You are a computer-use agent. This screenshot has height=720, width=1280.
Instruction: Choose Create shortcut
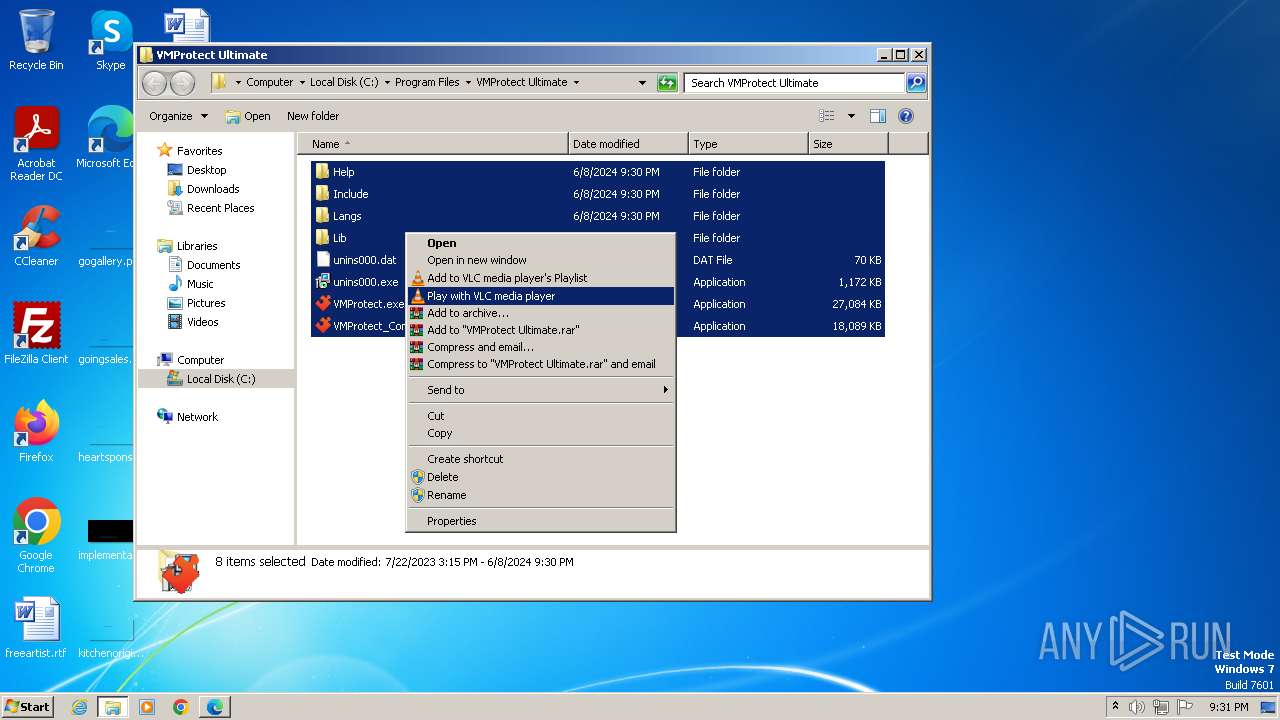pyautogui.click(x=540, y=459)
